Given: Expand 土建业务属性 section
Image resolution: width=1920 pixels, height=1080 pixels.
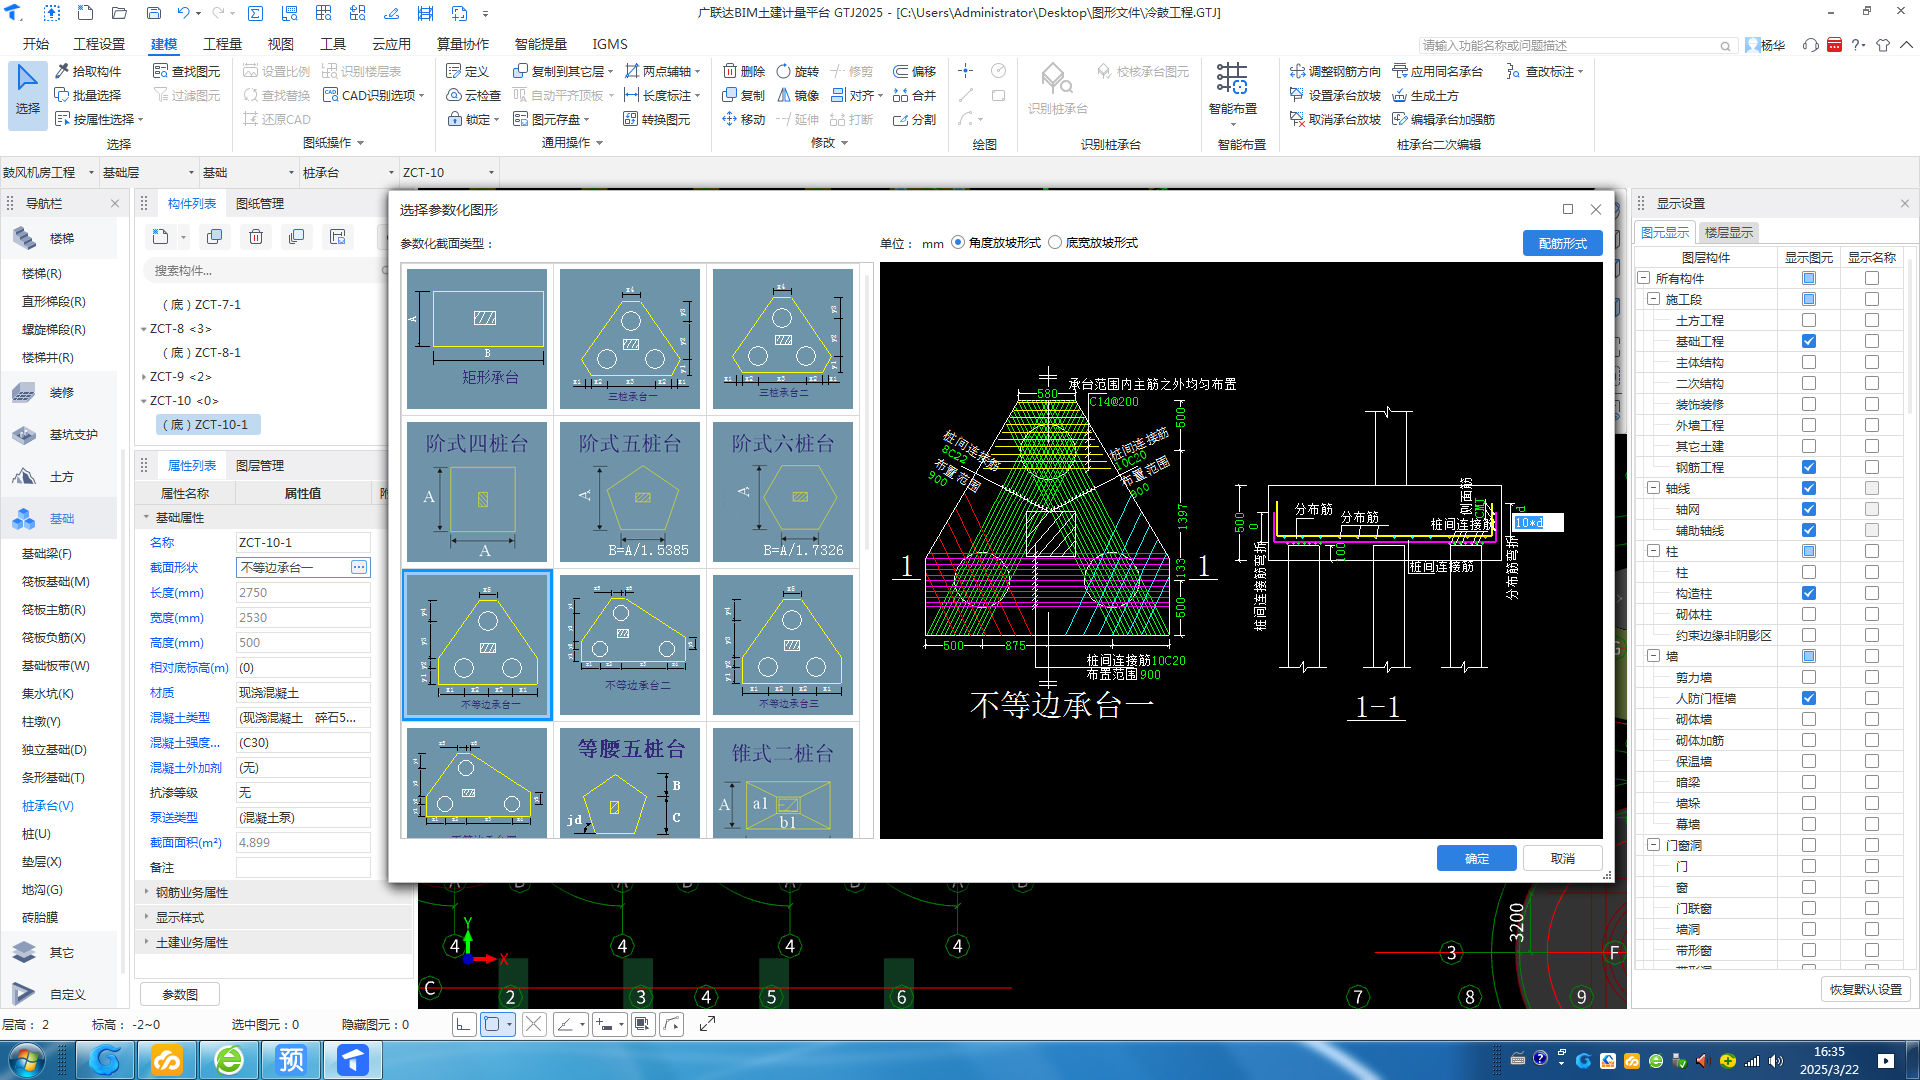Looking at the screenshot, I should click(146, 942).
